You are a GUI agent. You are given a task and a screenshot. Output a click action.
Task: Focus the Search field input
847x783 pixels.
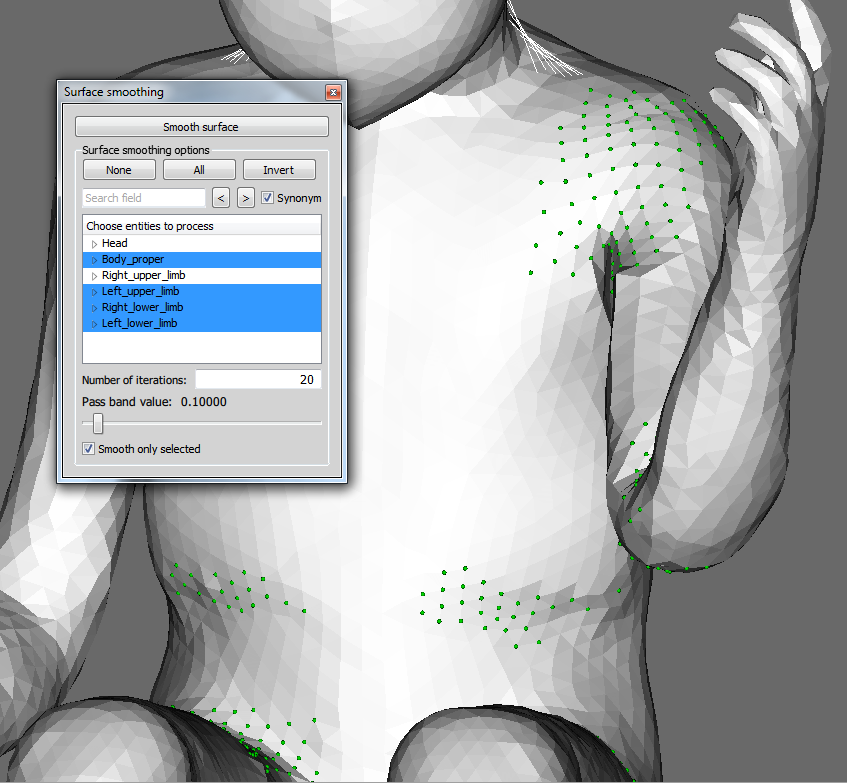[x=144, y=198]
